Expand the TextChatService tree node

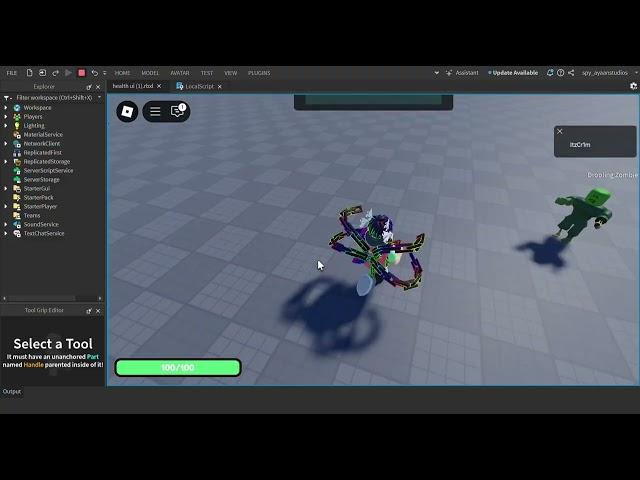tap(6, 233)
